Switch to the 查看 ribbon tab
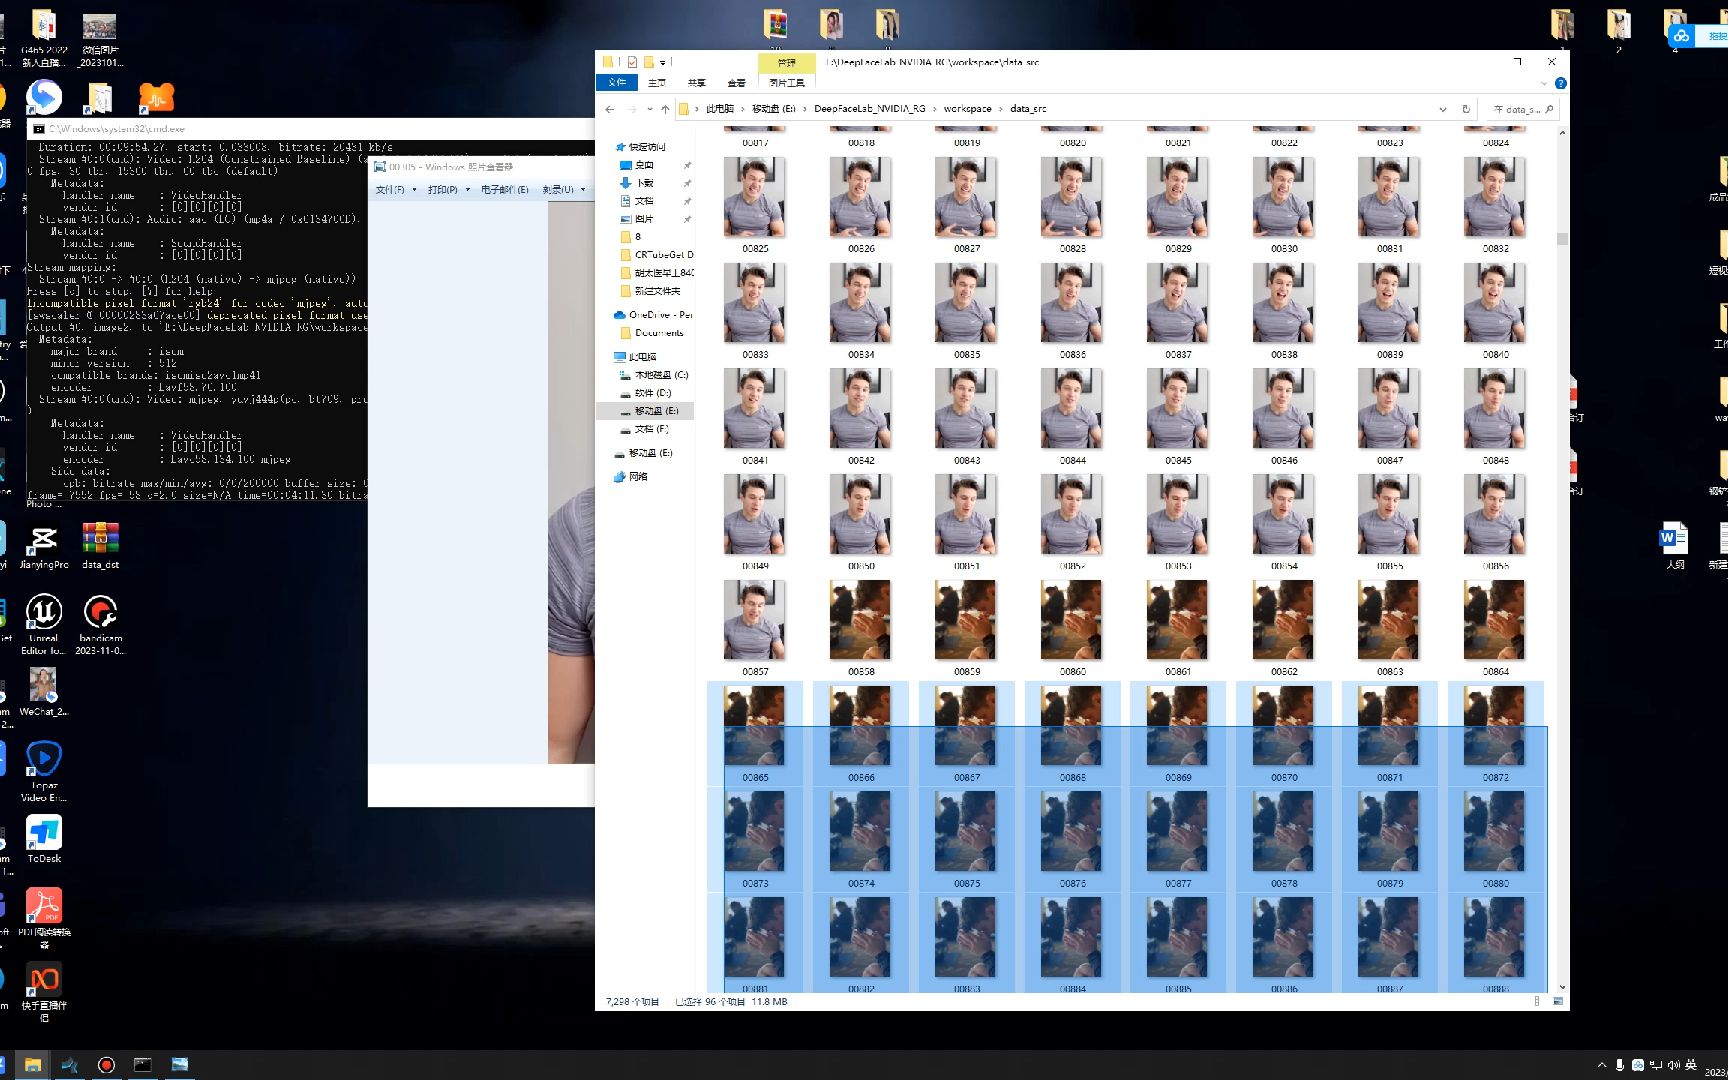The height and width of the screenshot is (1080, 1728). tap(736, 83)
